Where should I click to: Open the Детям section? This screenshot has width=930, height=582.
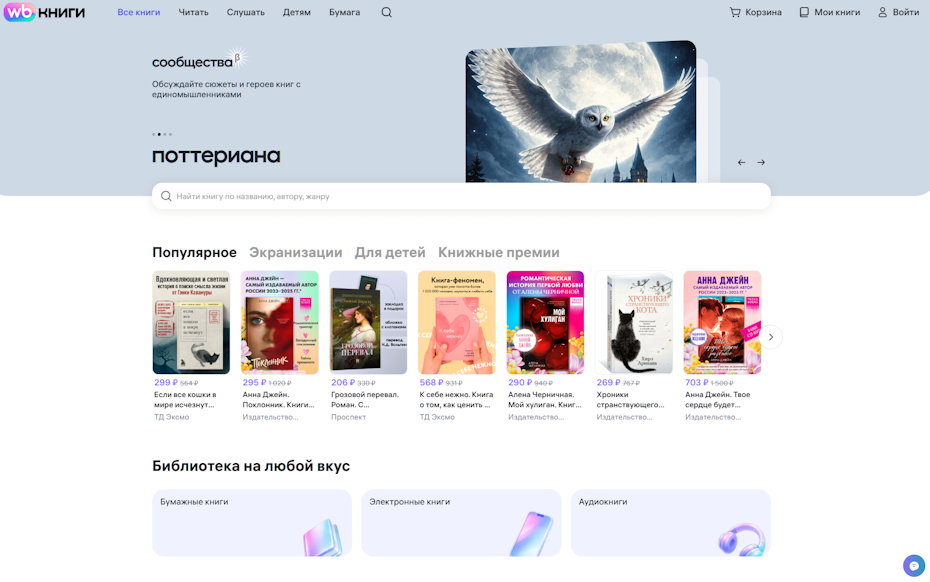[296, 13]
